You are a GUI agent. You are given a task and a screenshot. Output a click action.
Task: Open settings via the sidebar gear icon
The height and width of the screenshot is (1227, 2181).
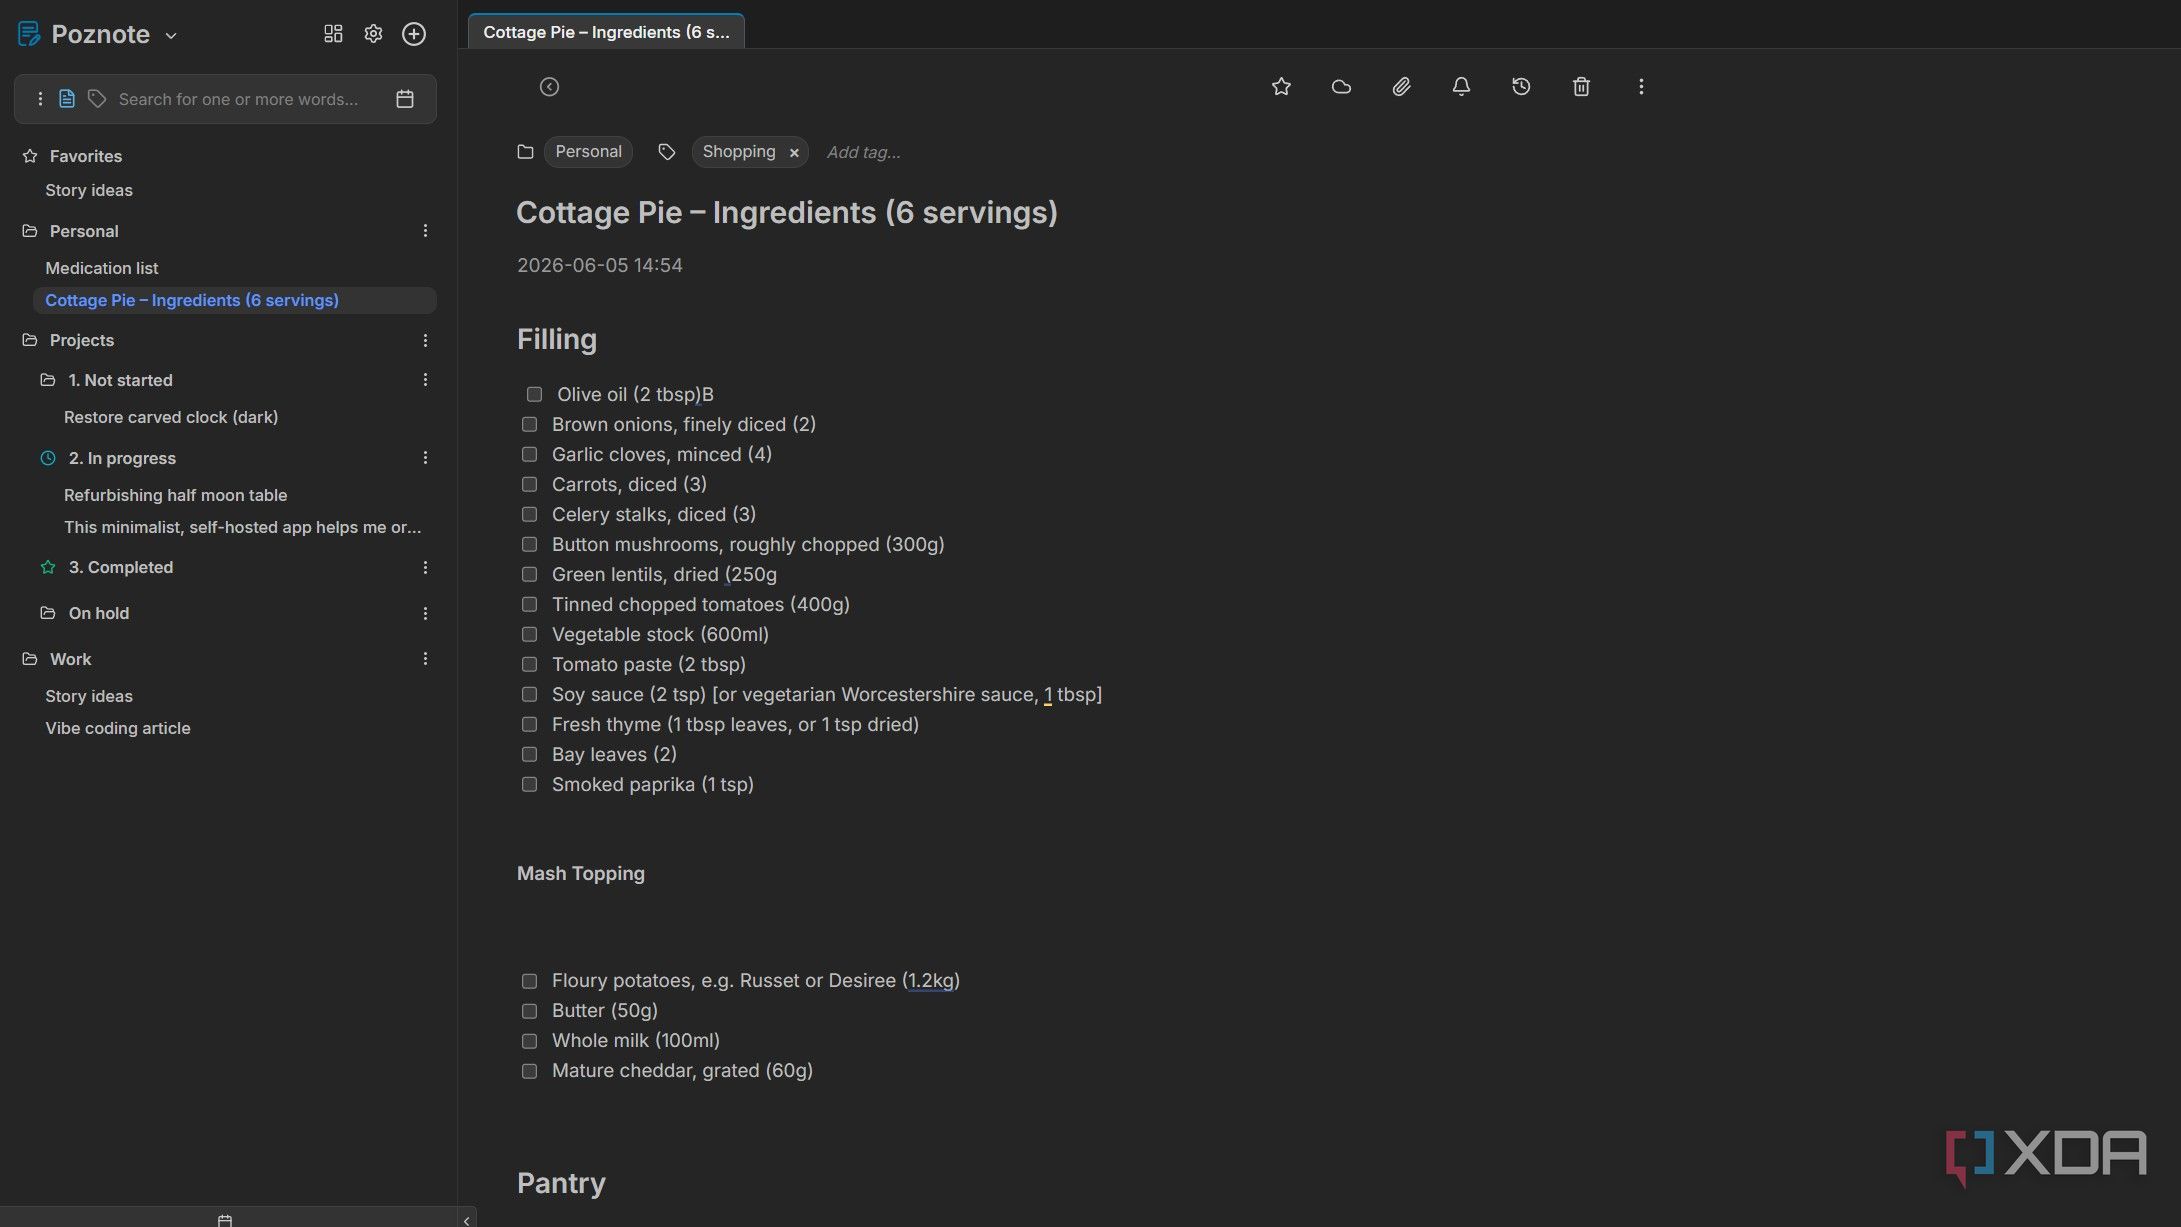[x=373, y=34]
